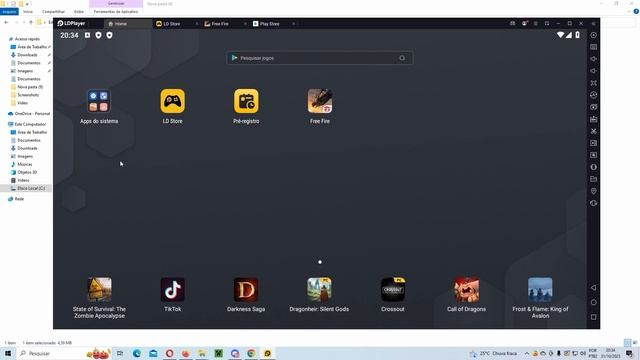Open the virtual location pin icon
Viewport: 640px width, 360px height.
click(593, 191)
